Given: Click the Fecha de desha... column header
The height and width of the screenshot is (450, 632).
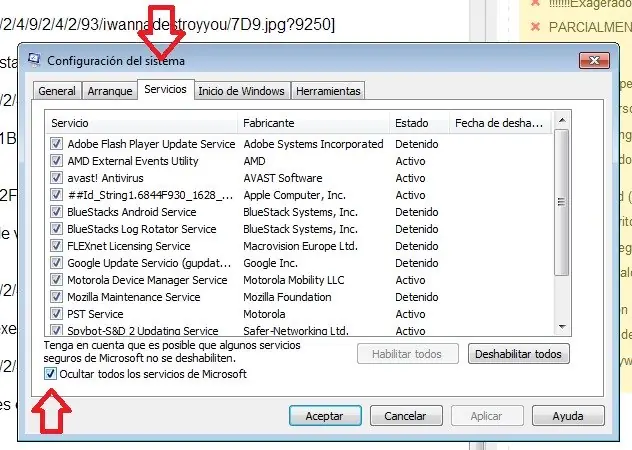Looking at the screenshot, I should point(501,123).
